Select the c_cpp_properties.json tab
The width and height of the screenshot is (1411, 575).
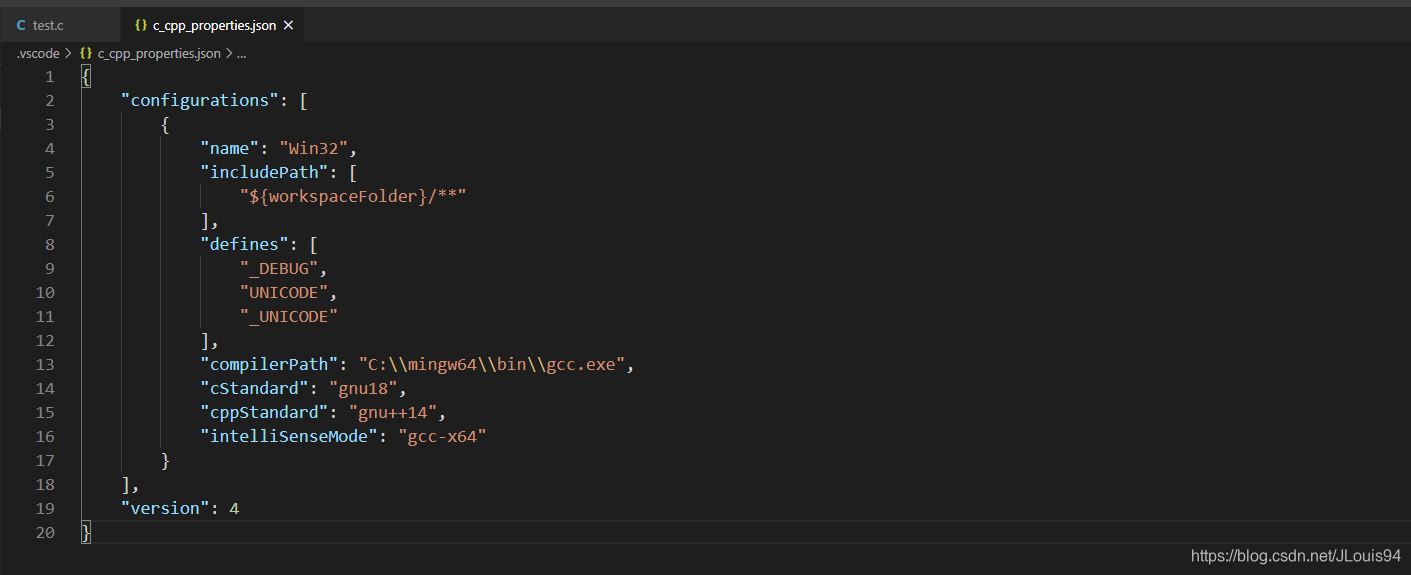[x=214, y=25]
